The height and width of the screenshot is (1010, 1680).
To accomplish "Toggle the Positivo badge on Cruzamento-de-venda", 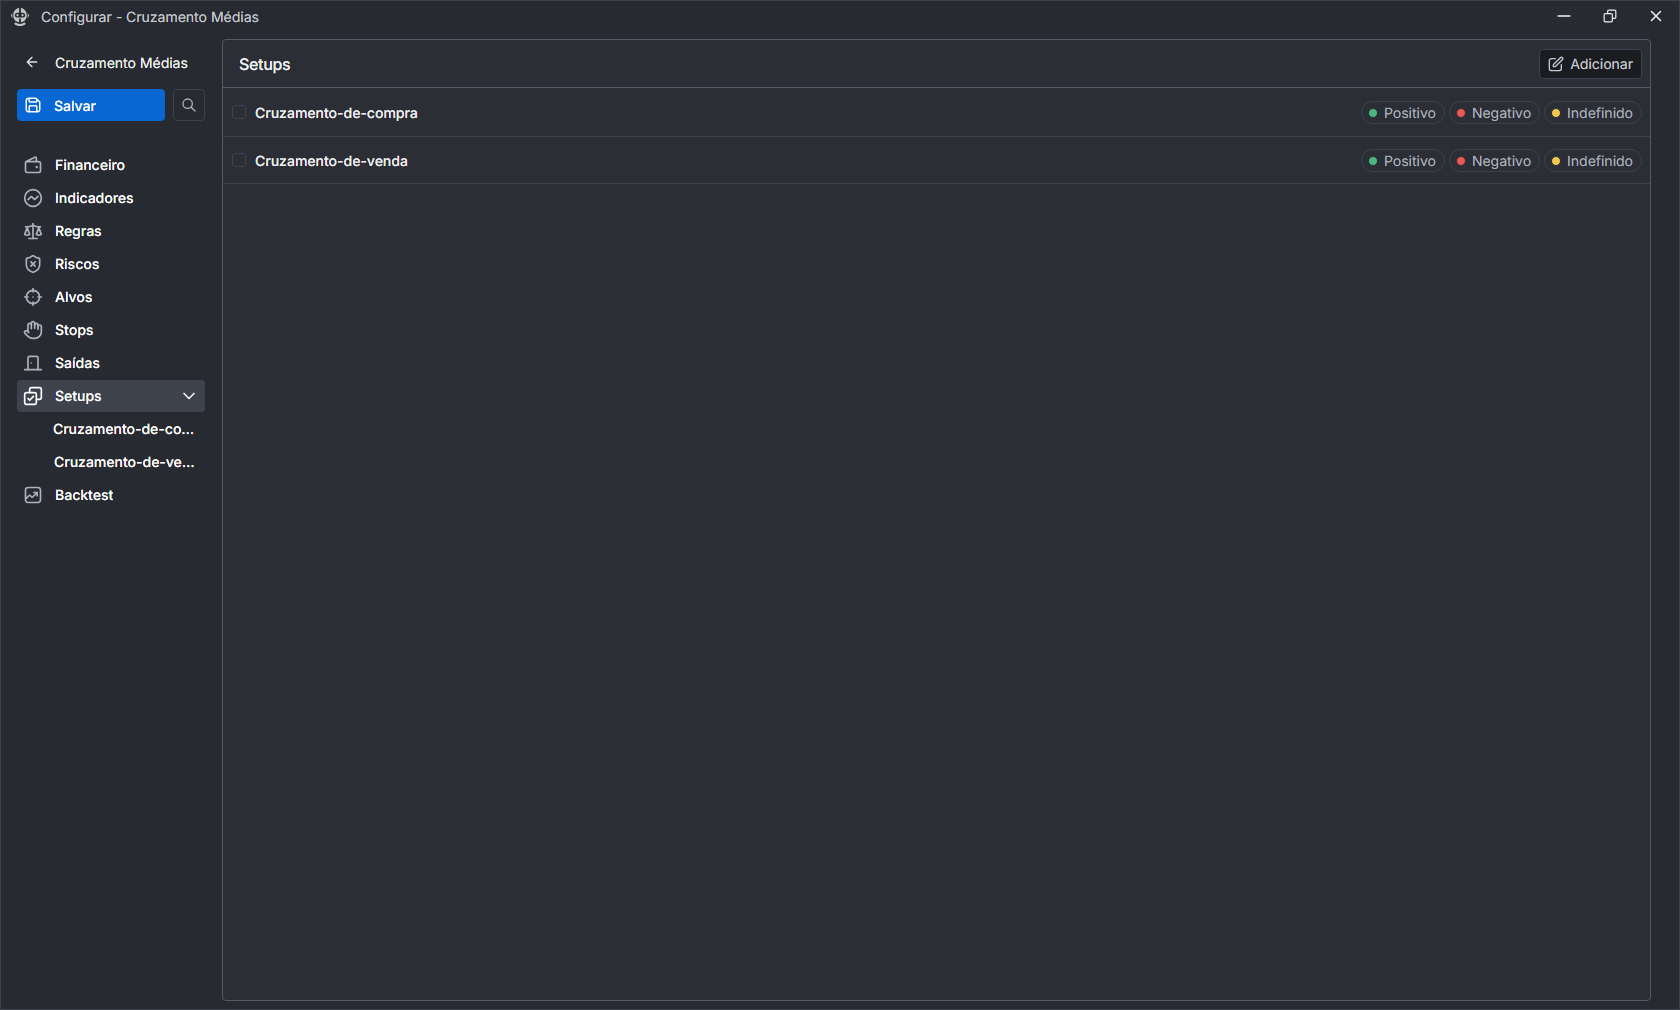I will (1401, 161).
